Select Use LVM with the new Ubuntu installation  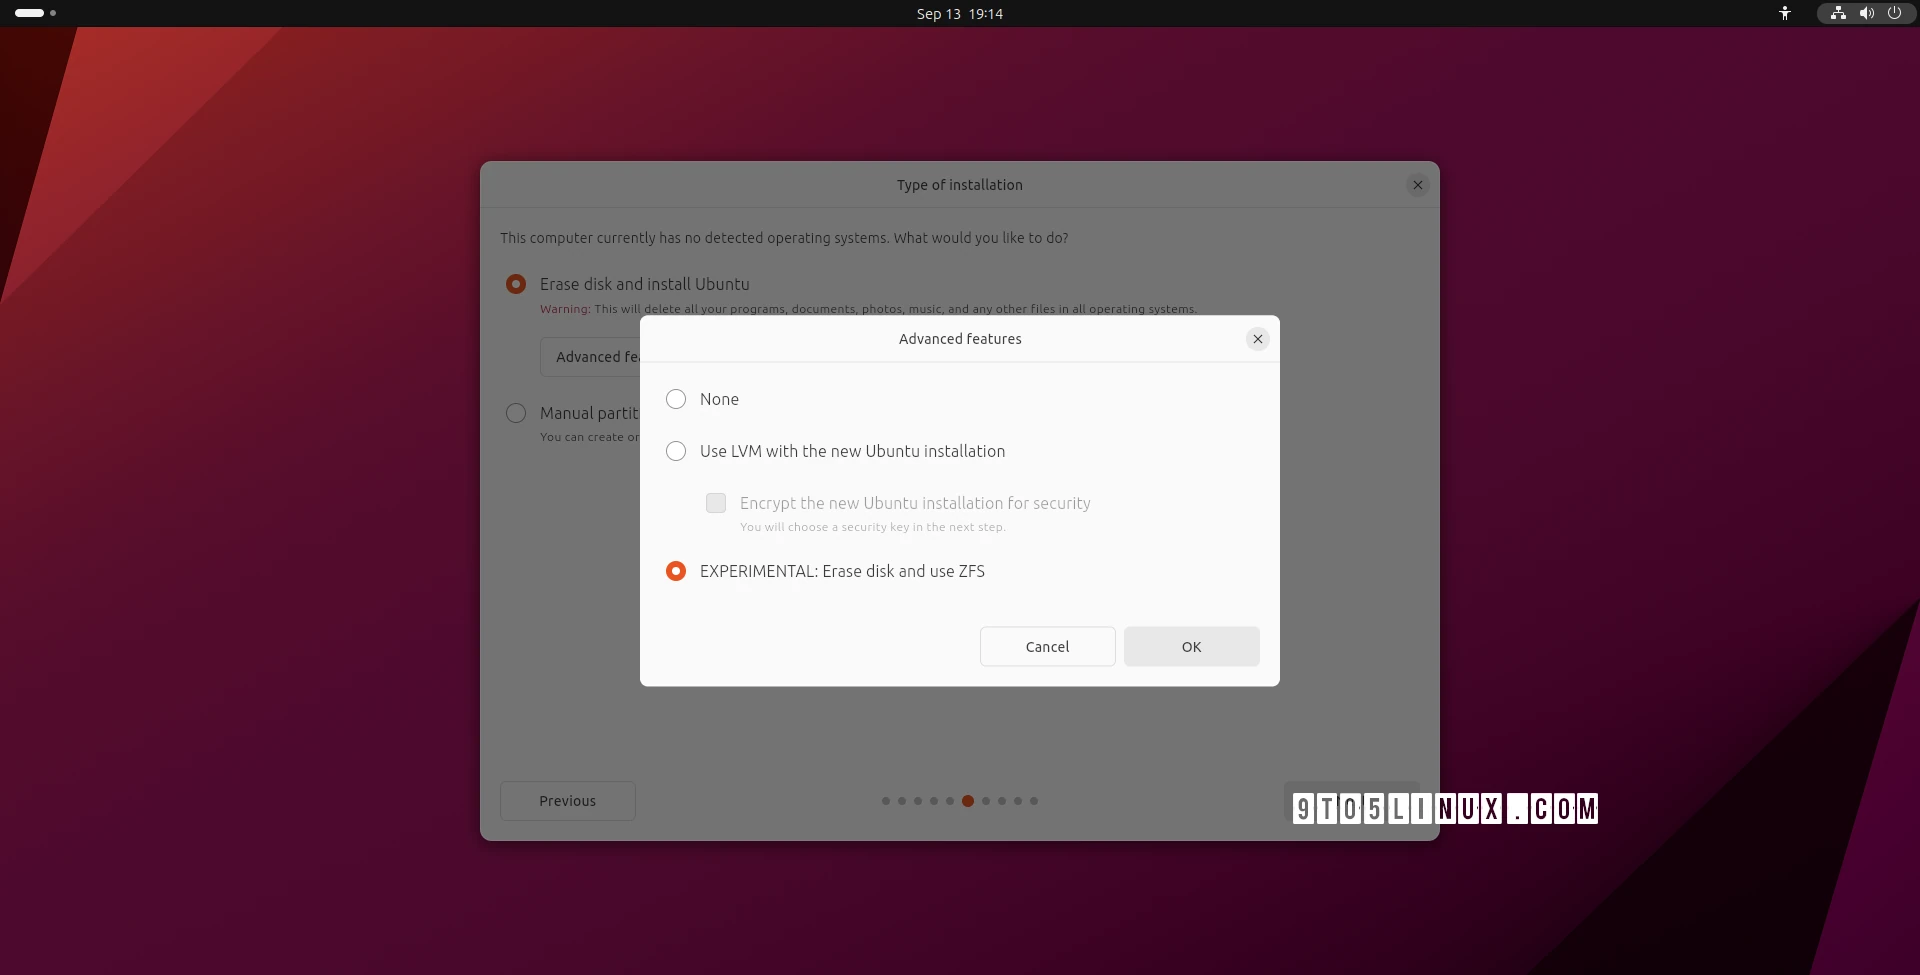tap(676, 451)
